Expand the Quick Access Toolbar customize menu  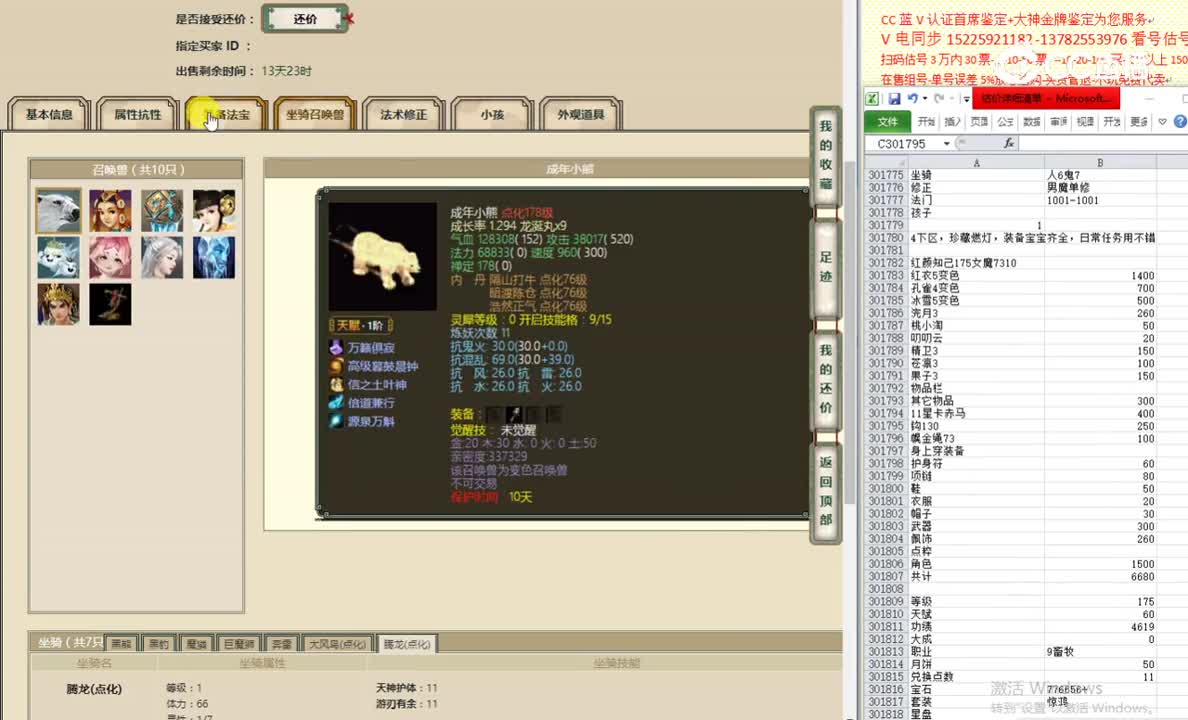(x=966, y=98)
